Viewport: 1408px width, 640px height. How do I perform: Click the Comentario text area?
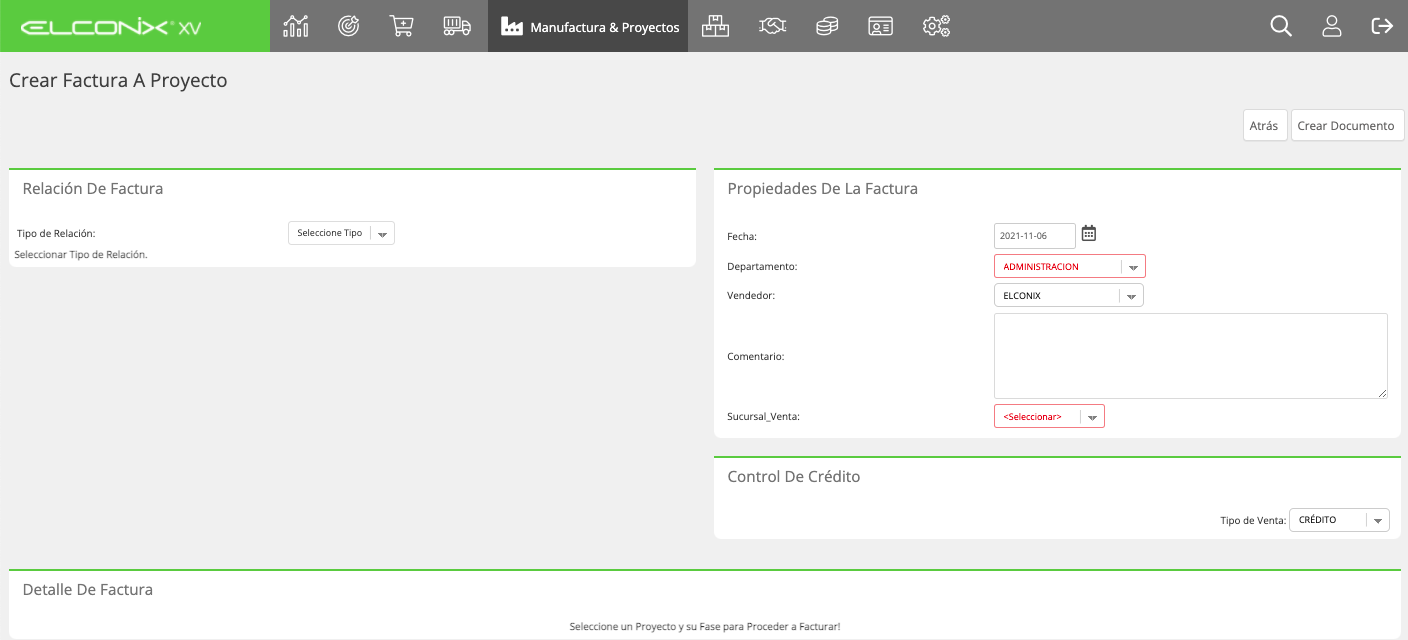1191,356
